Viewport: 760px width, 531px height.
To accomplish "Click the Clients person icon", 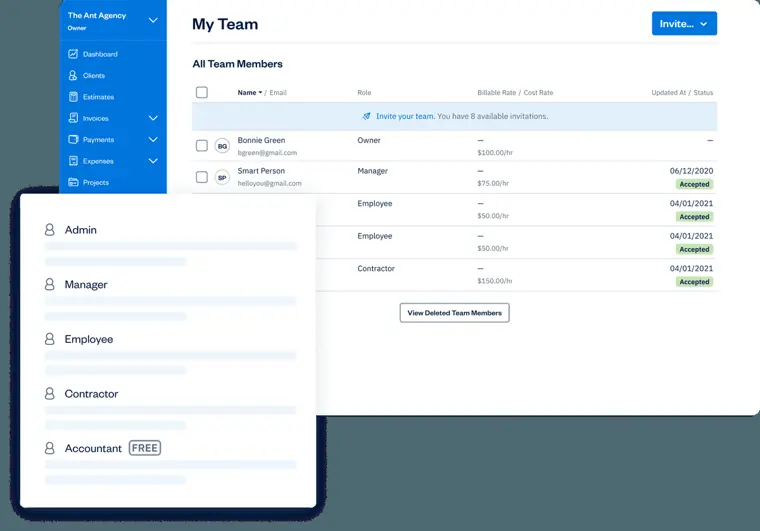I will (x=73, y=75).
